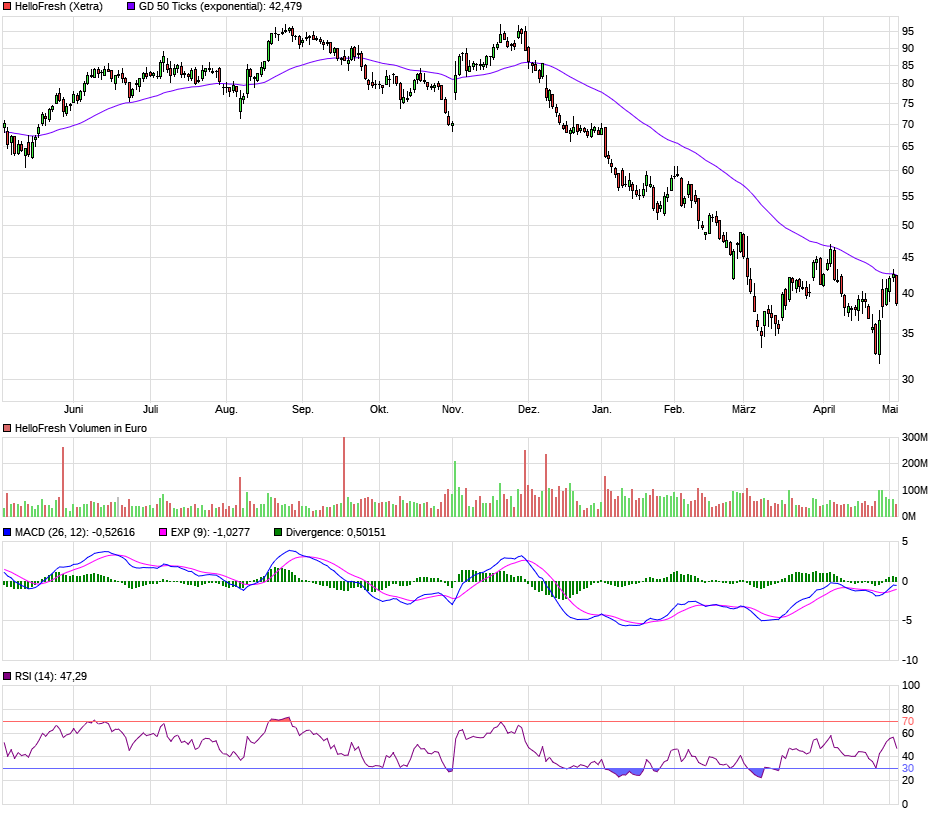This screenshot has height=814, width=940.
Task: Click the 'Juni' month label on time axis
Action: click(73, 409)
